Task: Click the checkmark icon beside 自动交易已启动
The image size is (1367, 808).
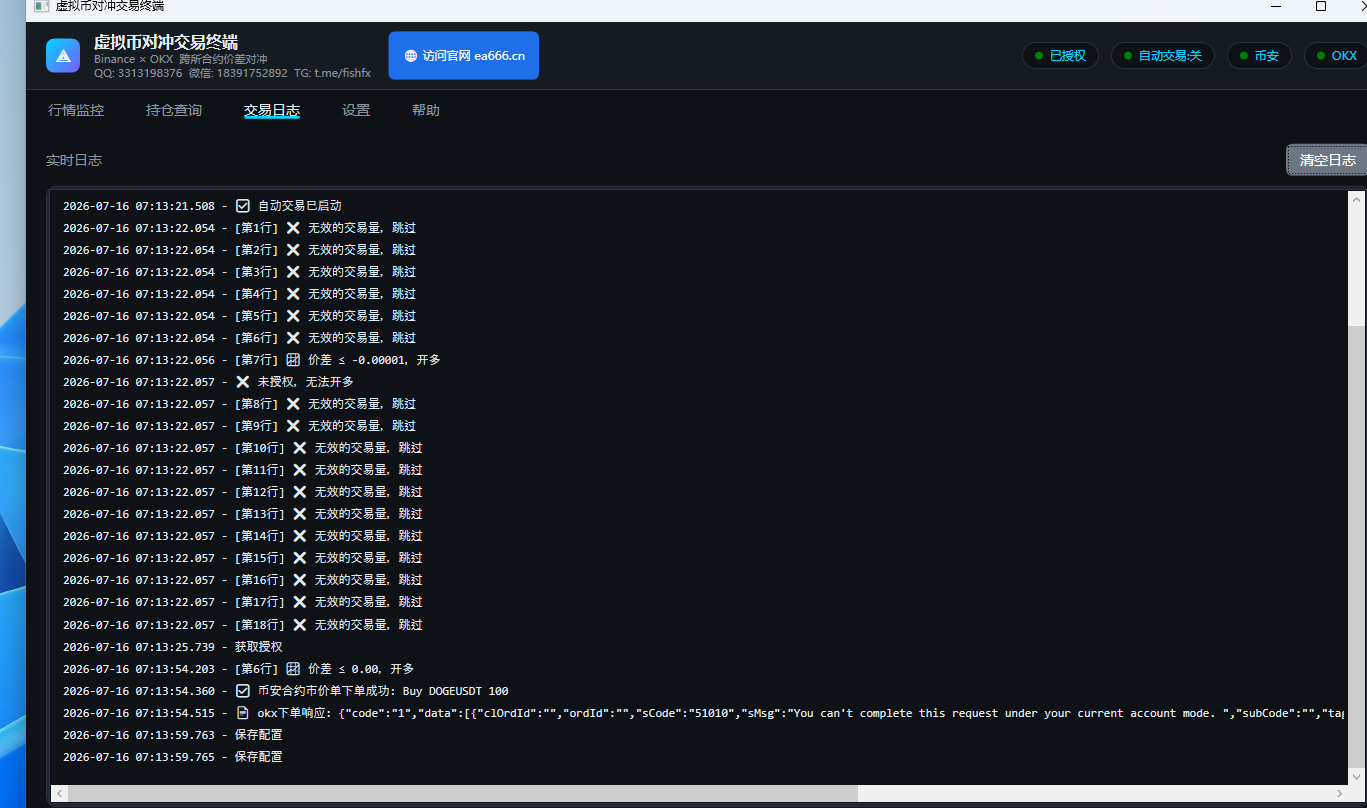Action: (x=243, y=206)
